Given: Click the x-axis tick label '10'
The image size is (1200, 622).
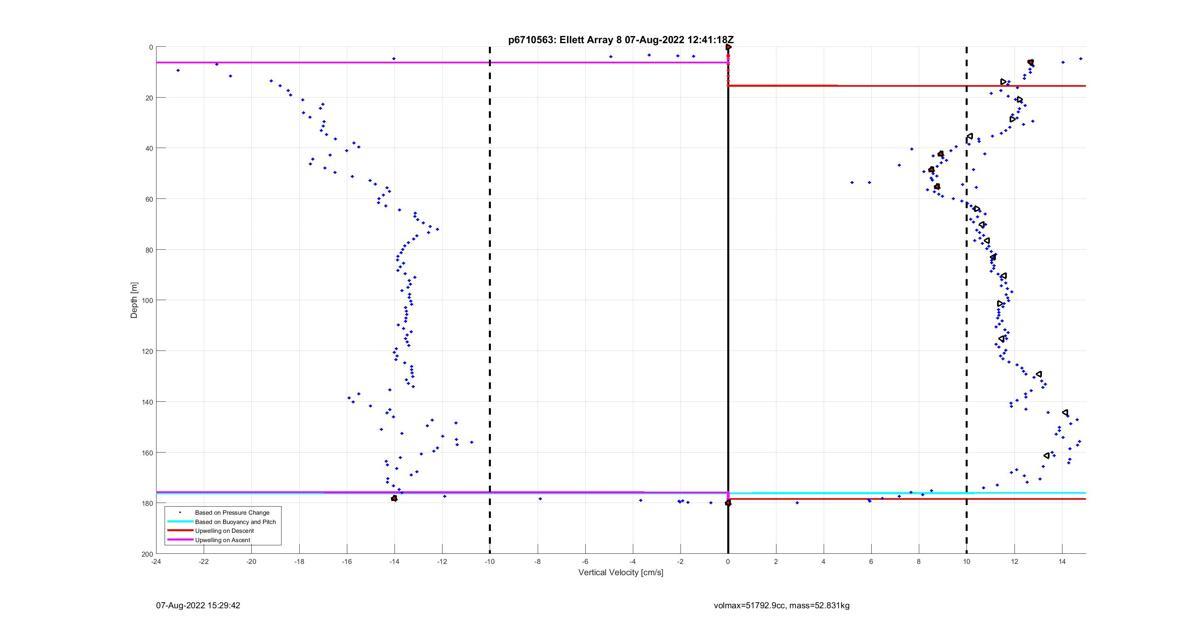Looking at the screenshot, I should [966, 561].
